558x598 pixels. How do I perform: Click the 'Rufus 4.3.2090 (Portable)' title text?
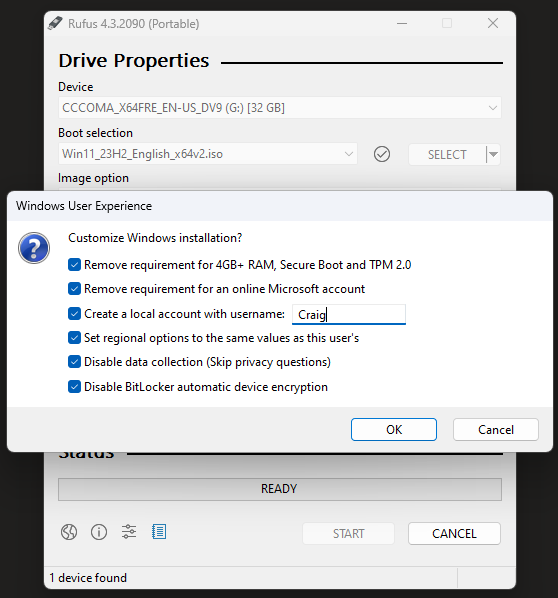tap(133, 24)
